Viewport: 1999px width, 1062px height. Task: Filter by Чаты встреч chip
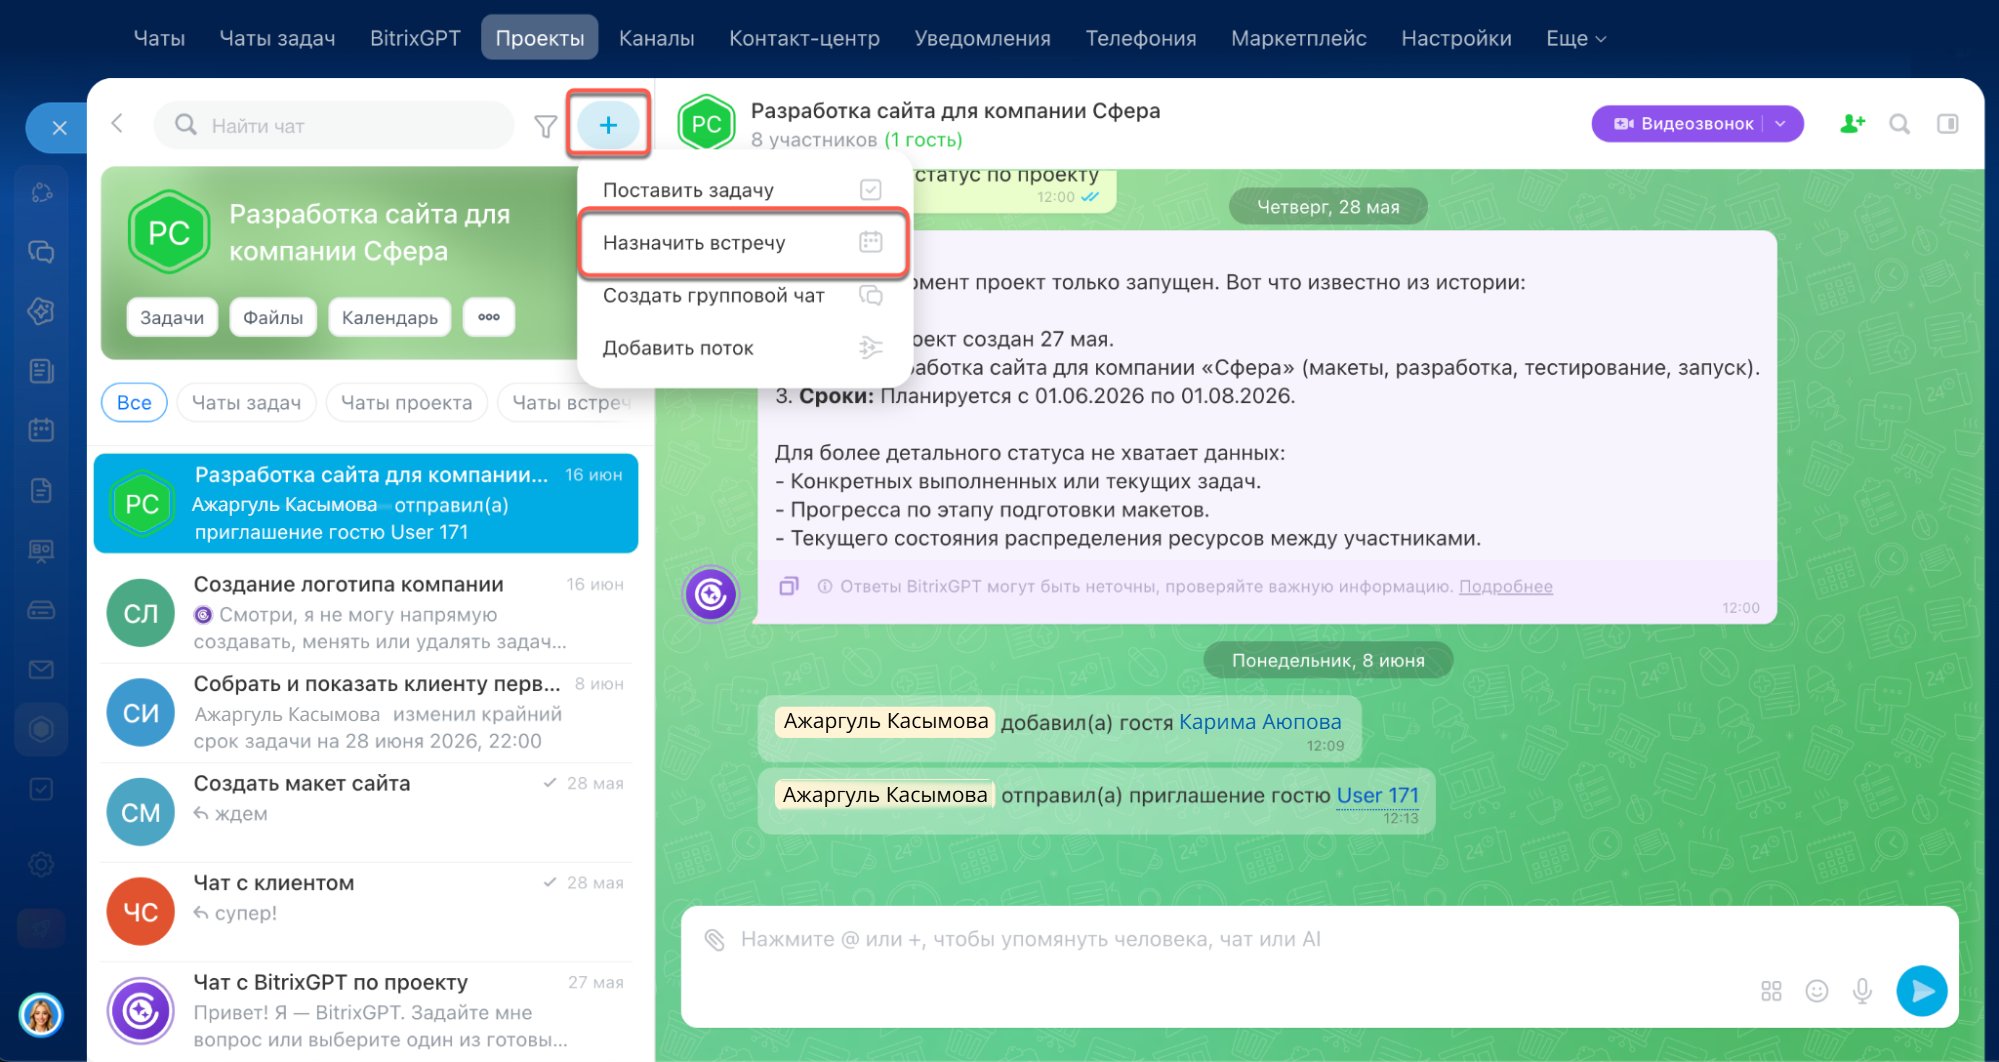pyautogui.click(x=571, y=402)
